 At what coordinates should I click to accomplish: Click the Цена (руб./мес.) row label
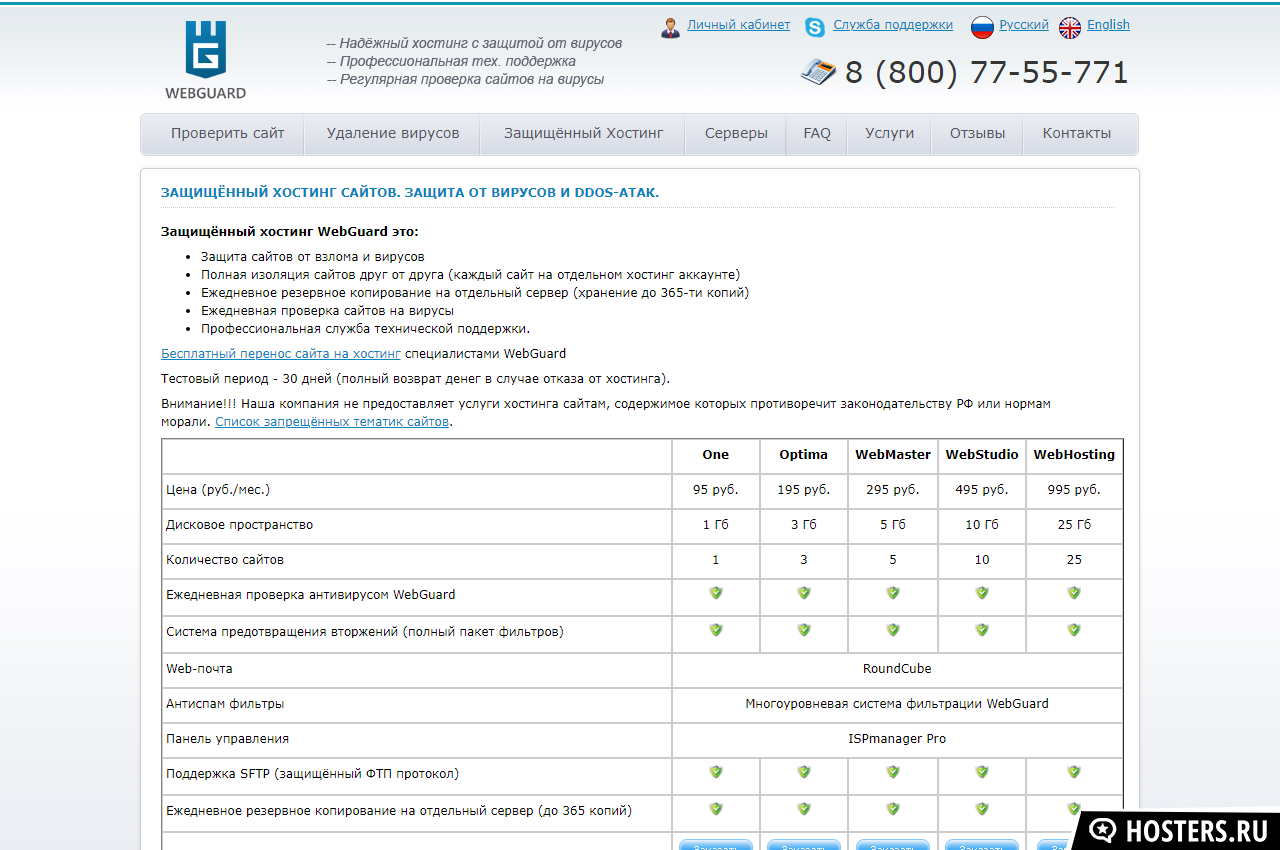218,490
